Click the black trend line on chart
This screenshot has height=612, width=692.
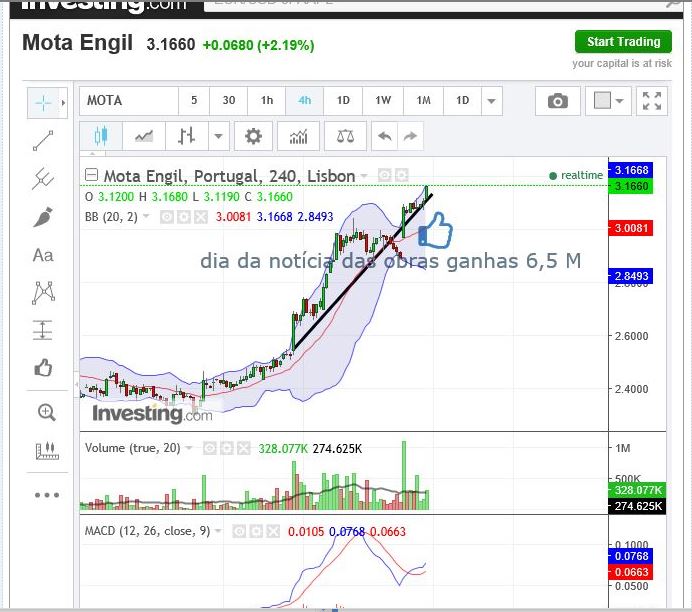pyautogui.click(x=363, y=272)
